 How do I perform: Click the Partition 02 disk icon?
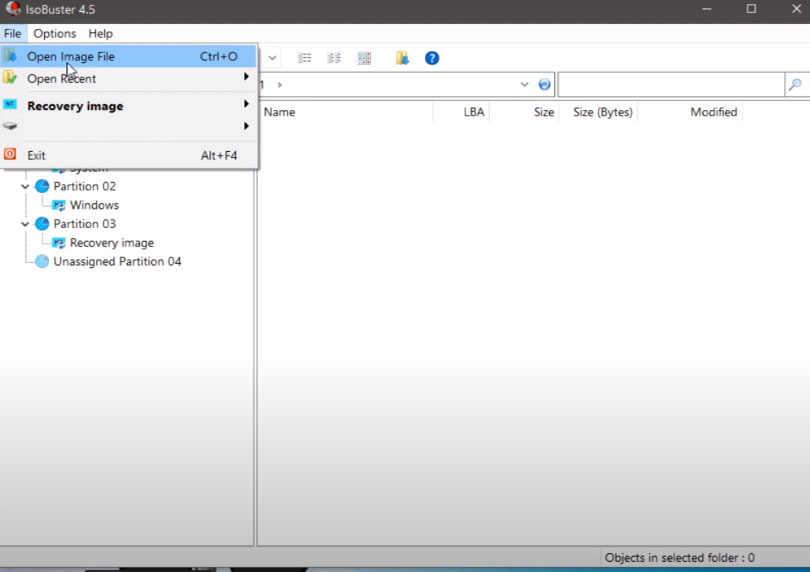[x=42, y=187]
